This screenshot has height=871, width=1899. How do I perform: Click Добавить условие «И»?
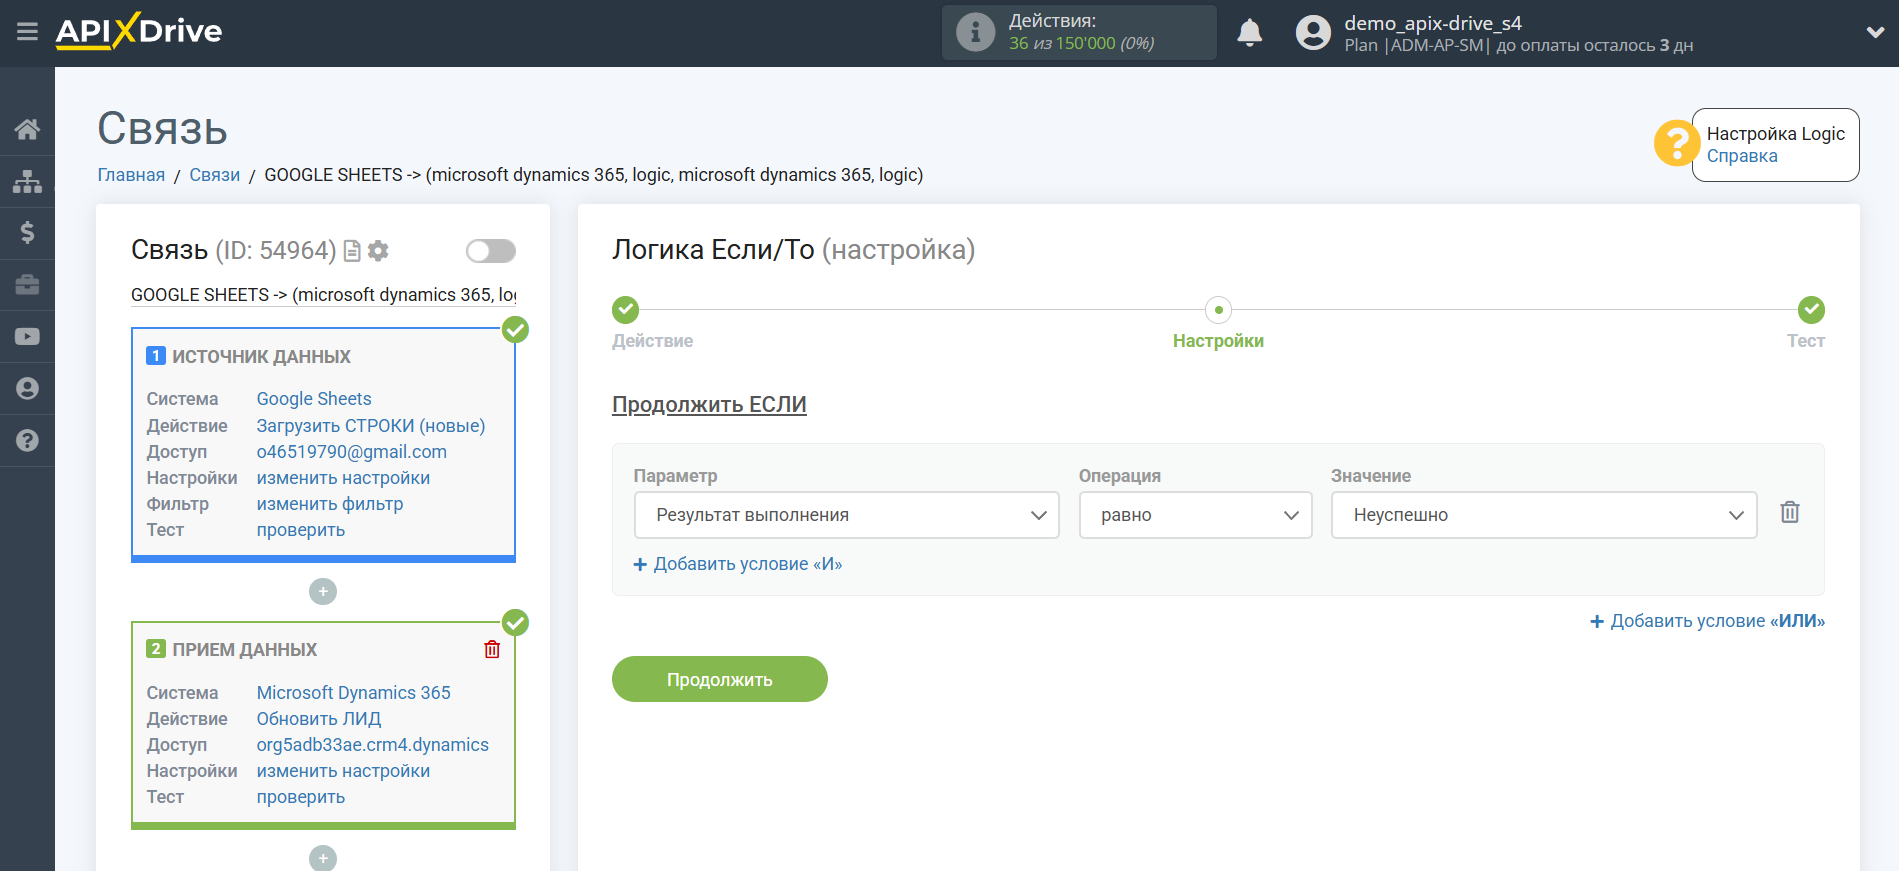click(738, 564)
